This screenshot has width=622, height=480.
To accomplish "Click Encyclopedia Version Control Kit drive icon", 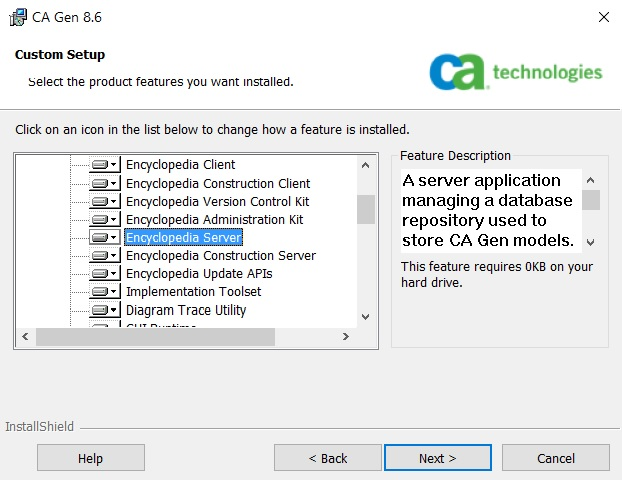I will pos(104,201).
